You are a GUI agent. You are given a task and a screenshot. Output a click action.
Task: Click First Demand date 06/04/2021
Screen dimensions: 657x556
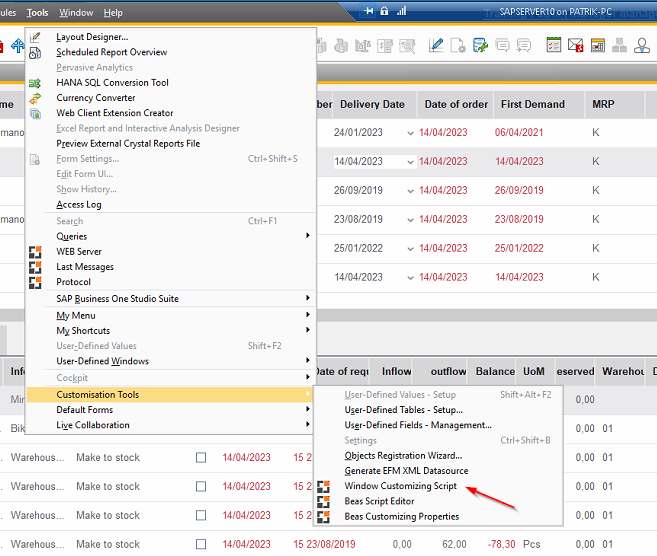[519, 133]
